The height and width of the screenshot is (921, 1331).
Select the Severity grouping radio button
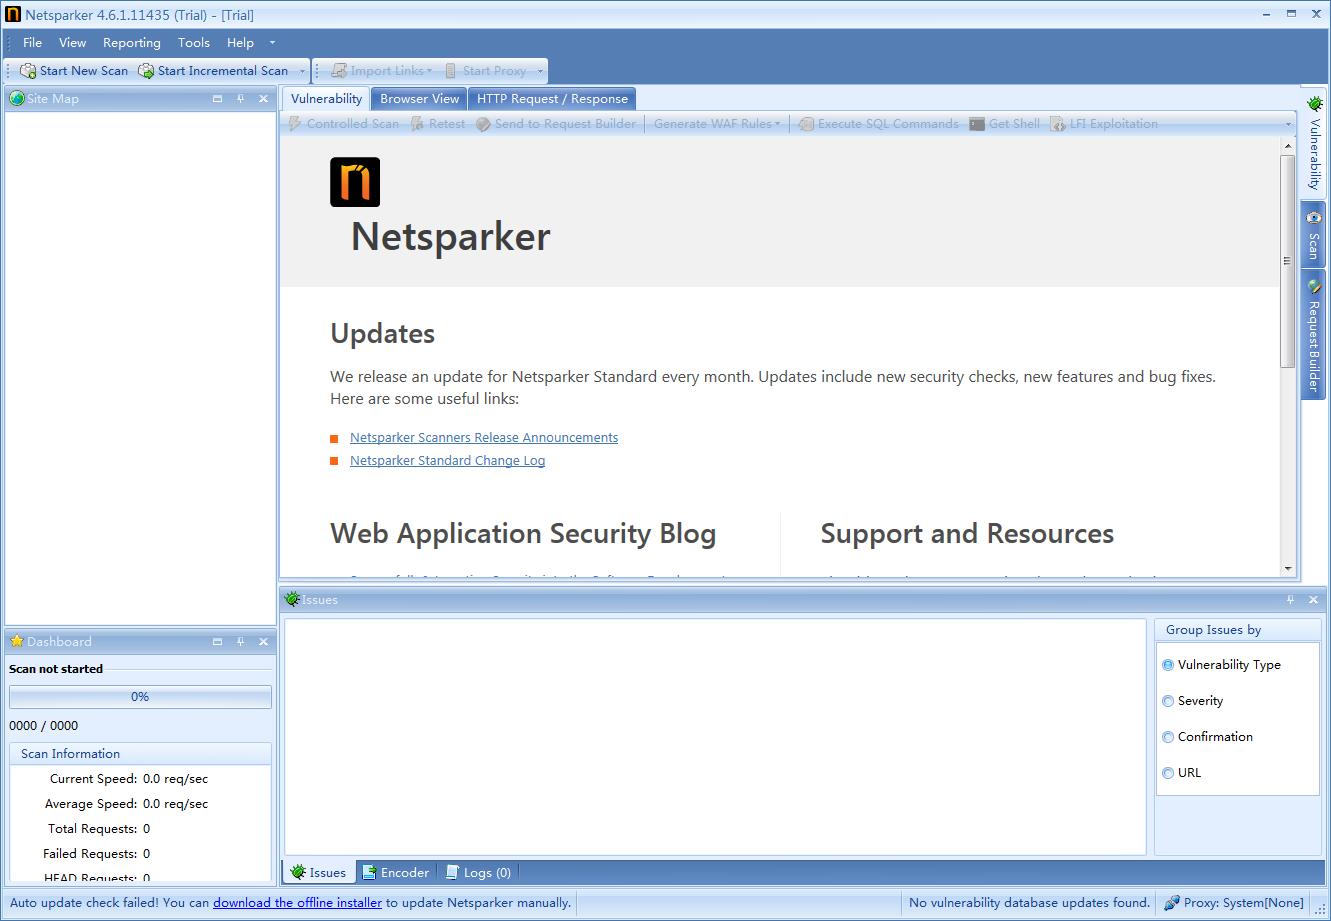tap(1168, 701)
